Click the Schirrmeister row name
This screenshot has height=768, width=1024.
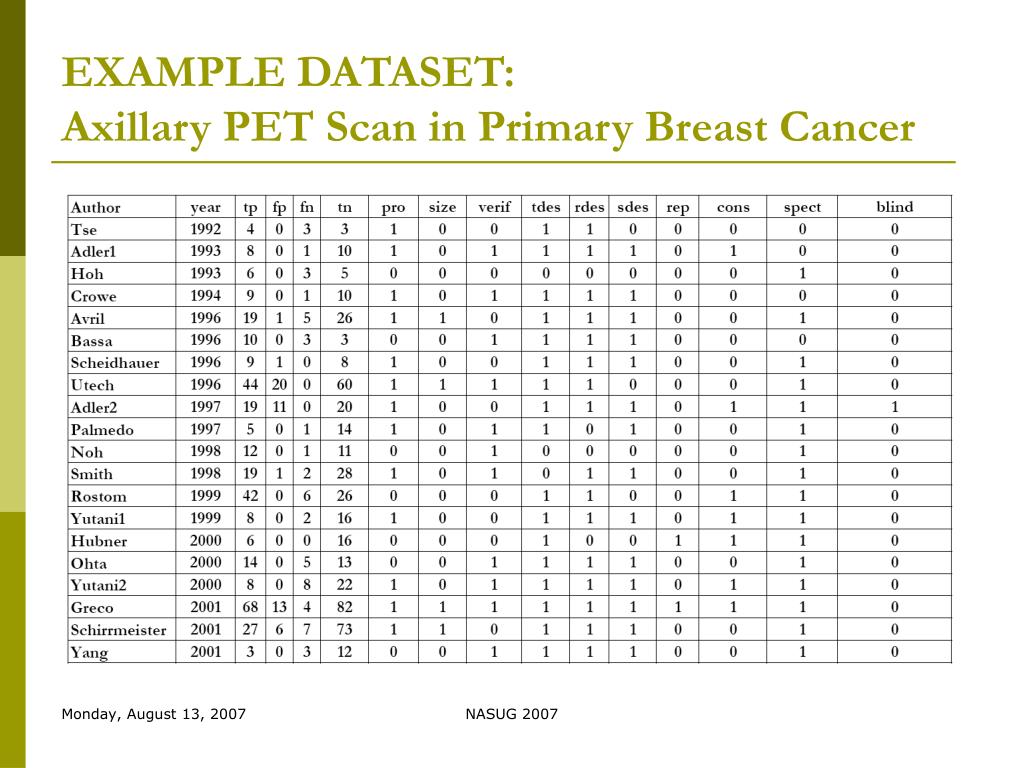118,630
